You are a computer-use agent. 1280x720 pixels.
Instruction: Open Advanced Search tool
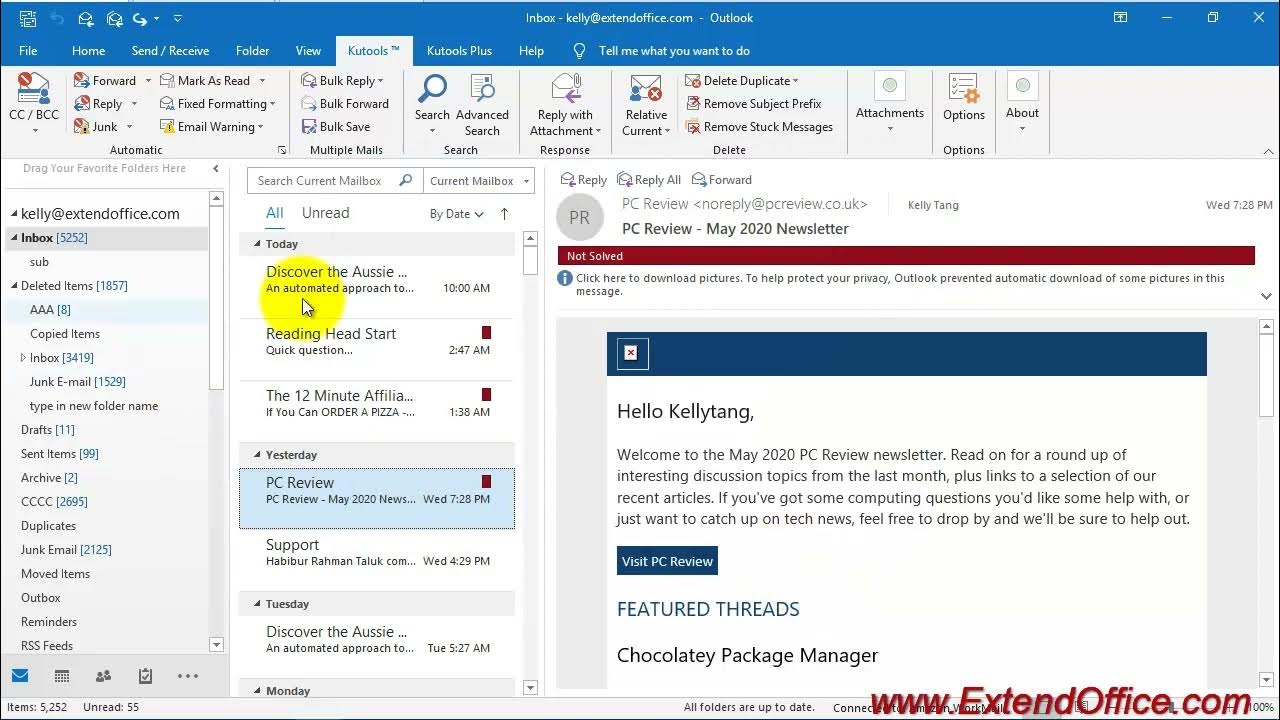(482, 105)
